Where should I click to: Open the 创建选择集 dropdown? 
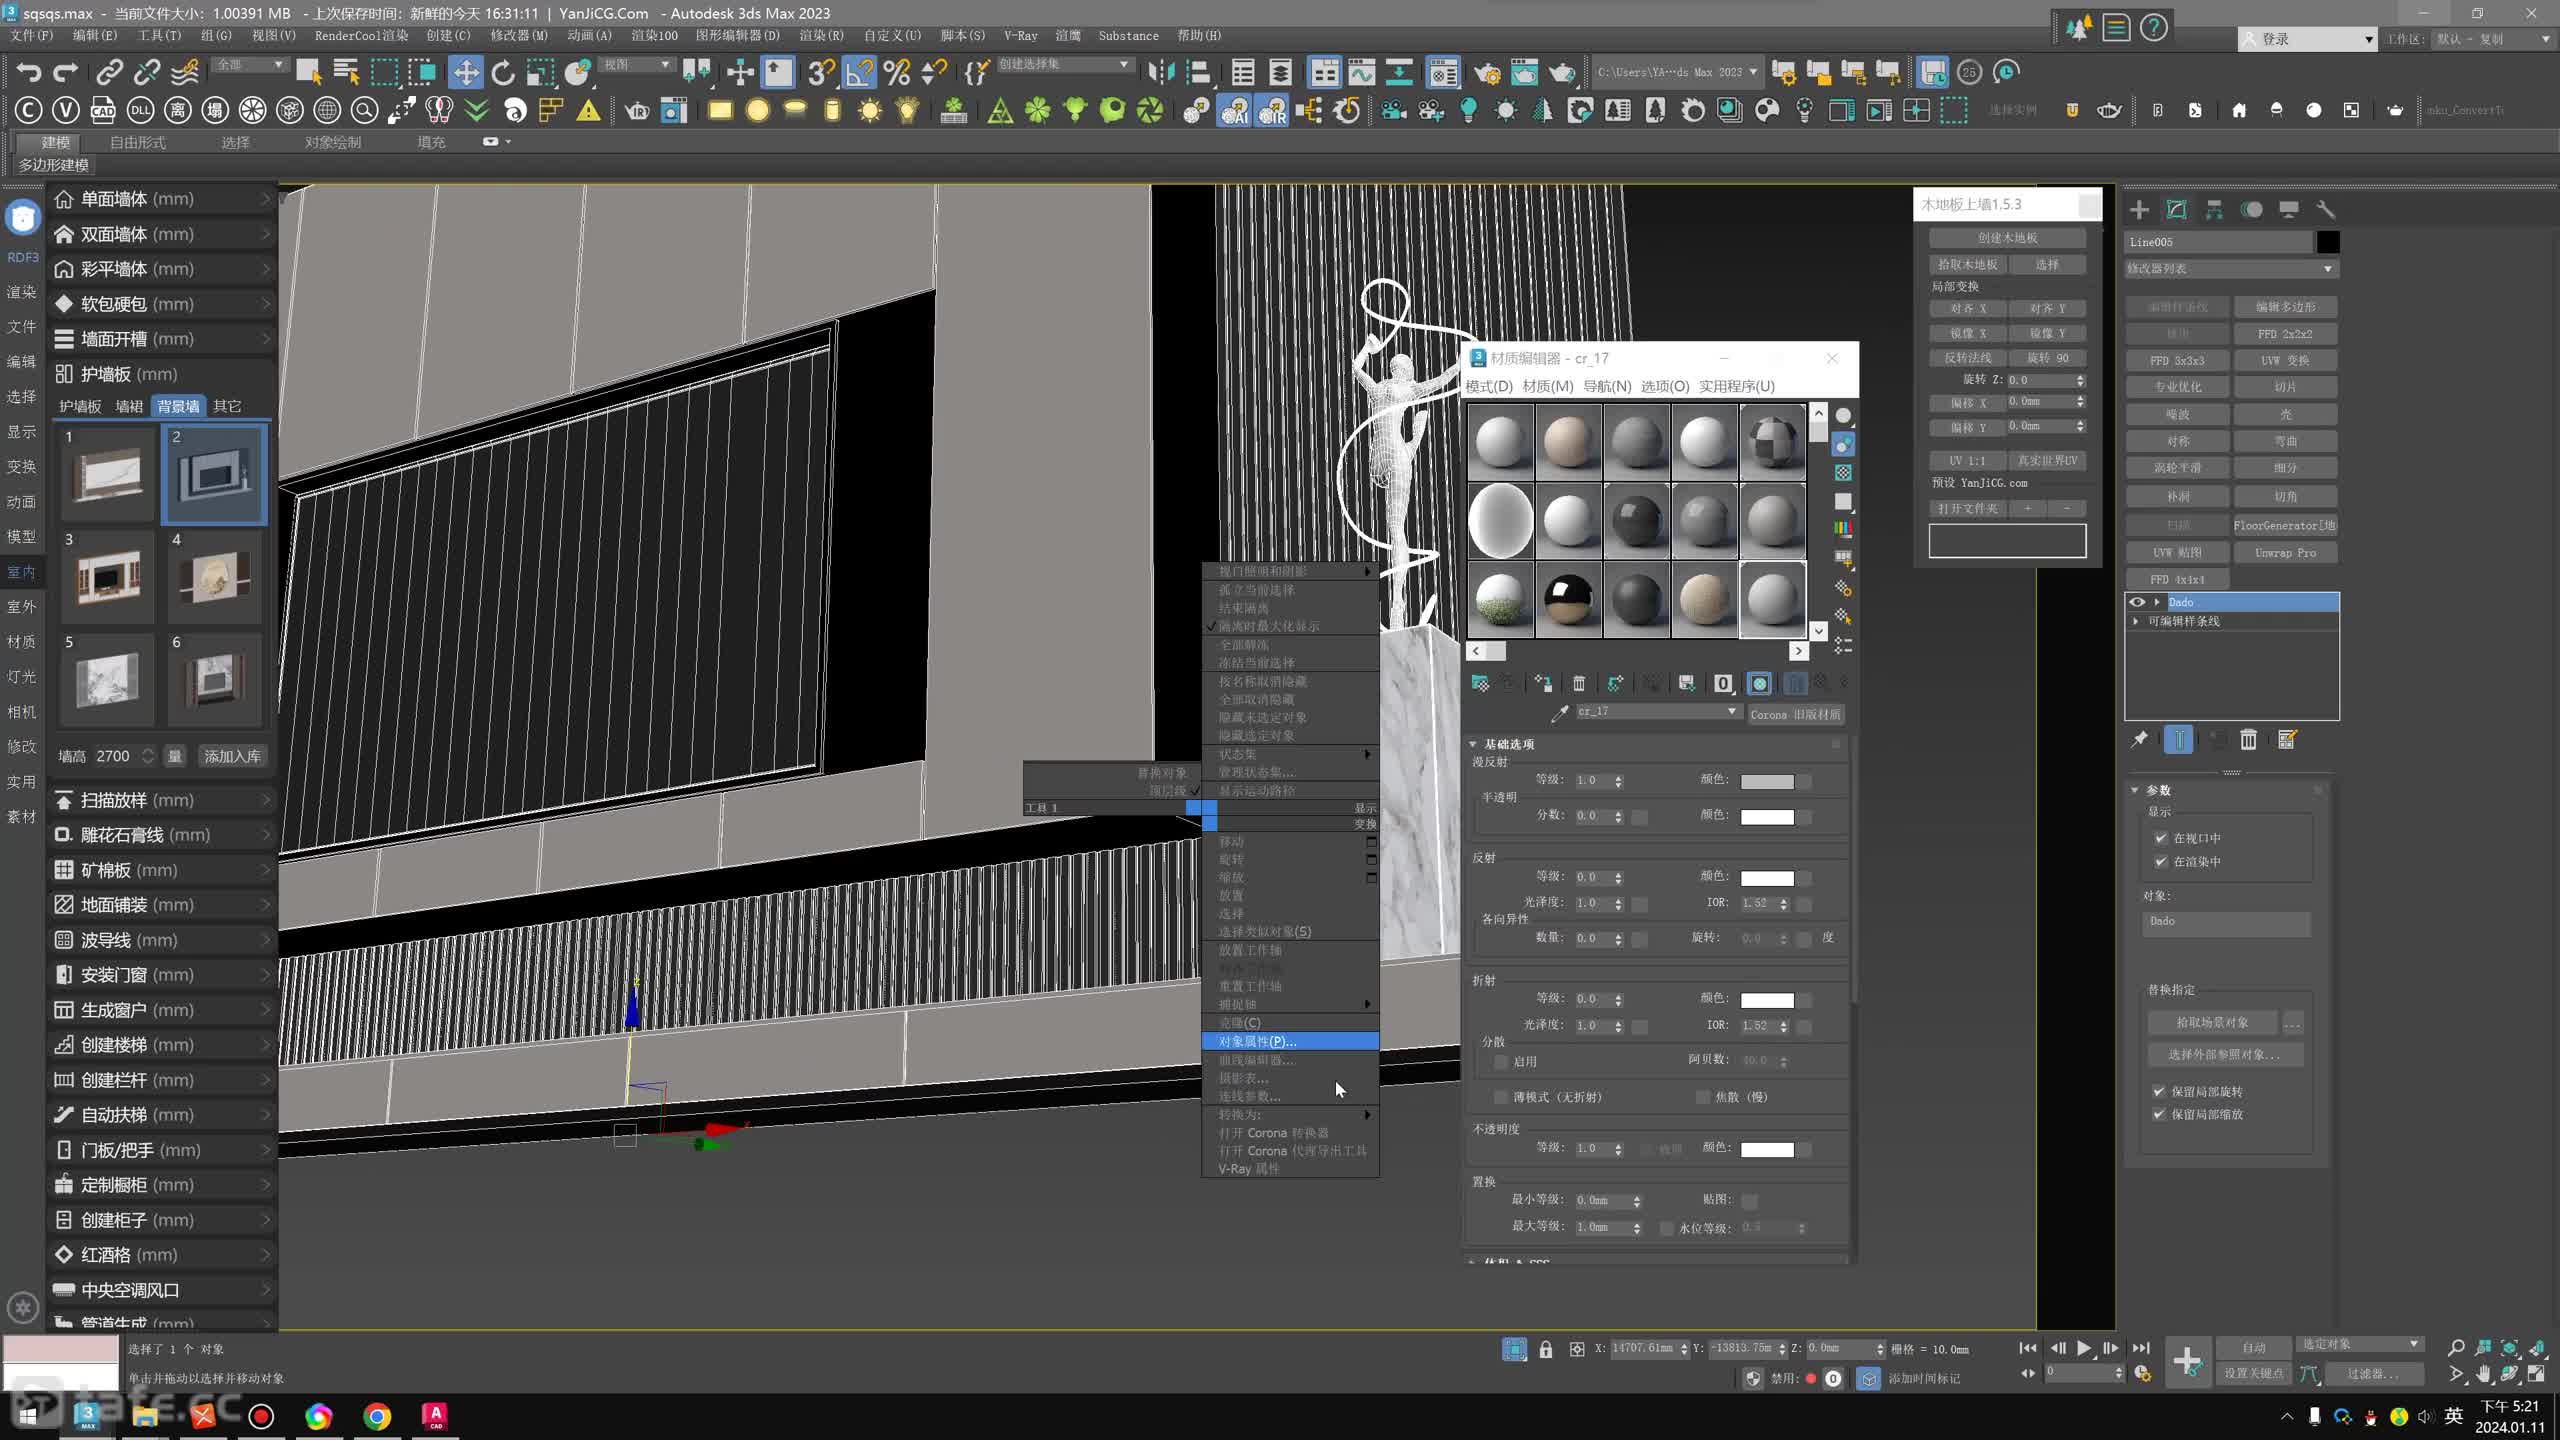1064,64
